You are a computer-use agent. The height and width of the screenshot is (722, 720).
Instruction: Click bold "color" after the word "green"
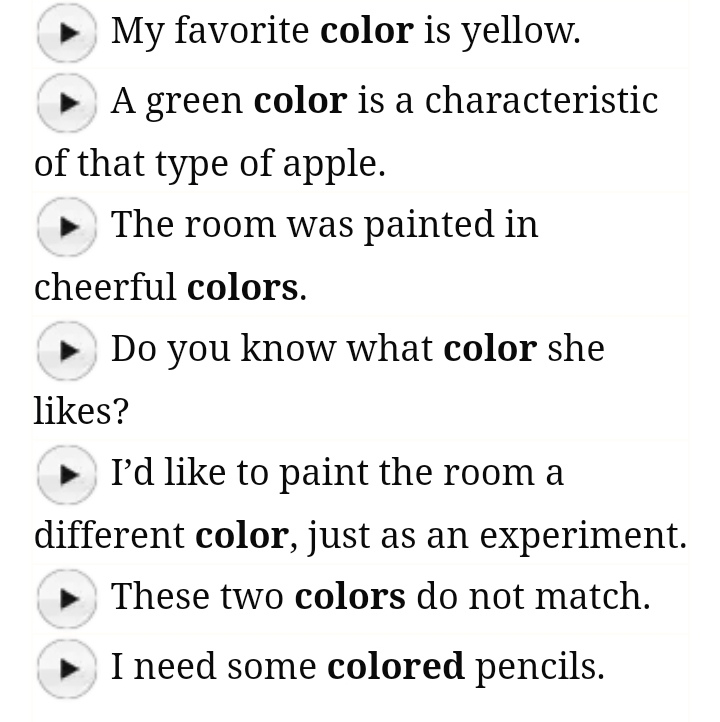[x=300, y=101]
